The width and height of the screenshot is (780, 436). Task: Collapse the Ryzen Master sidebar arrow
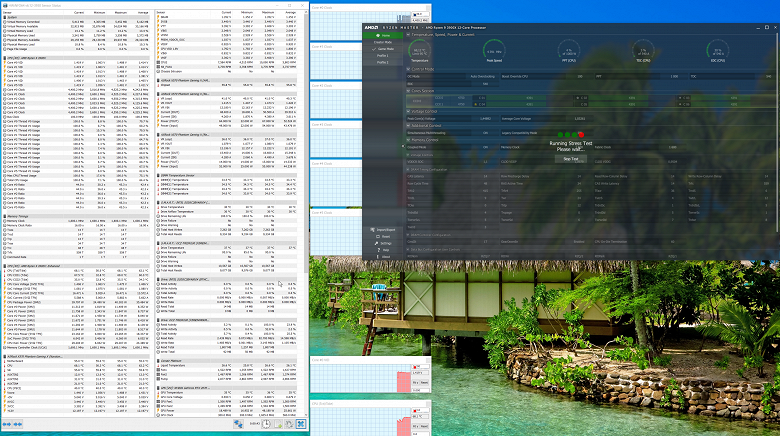point(403,147)
